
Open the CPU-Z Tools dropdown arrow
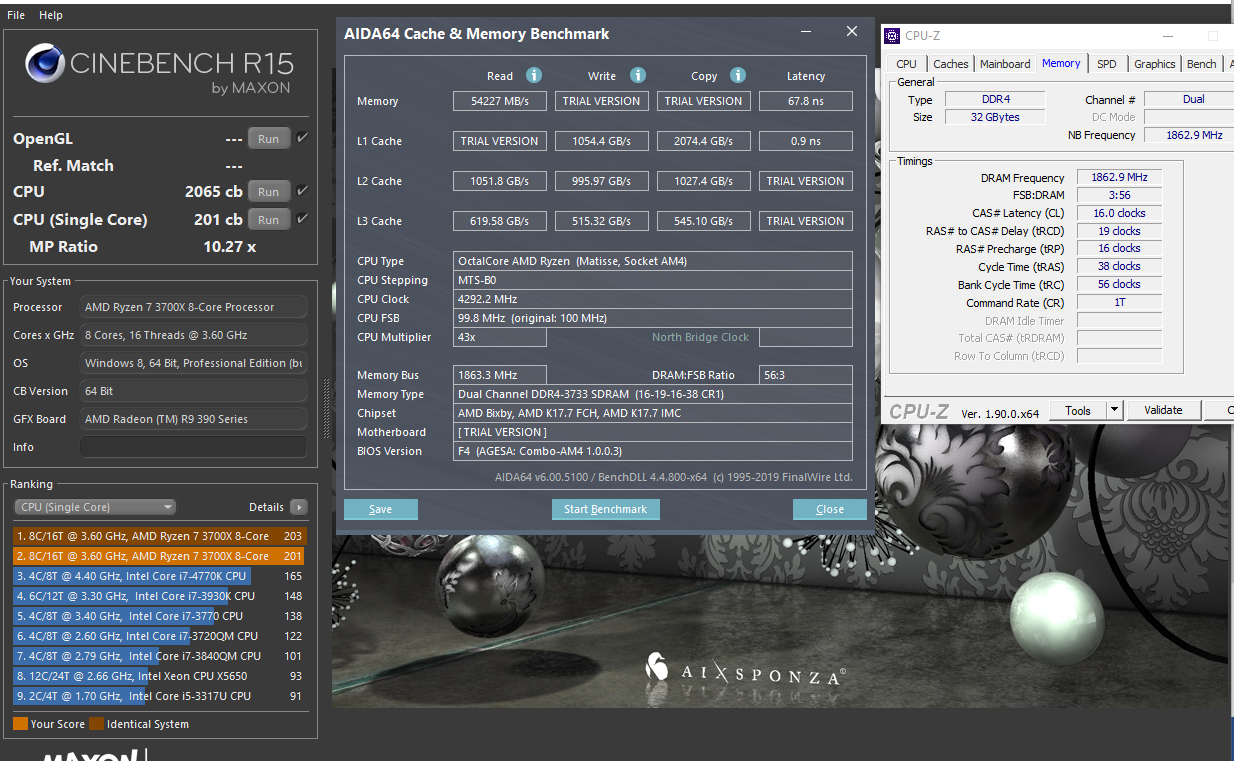[1115, 410]
